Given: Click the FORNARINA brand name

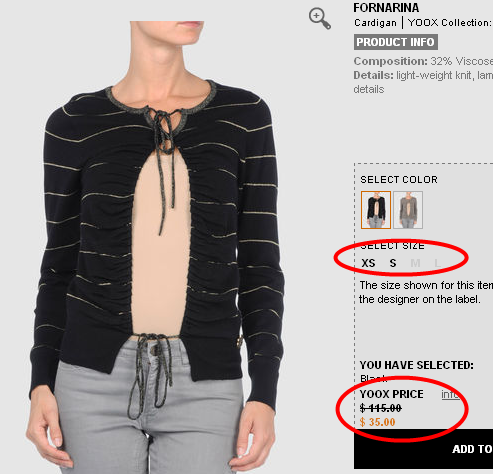Looking at the screenshot, I should pos(386,8).
